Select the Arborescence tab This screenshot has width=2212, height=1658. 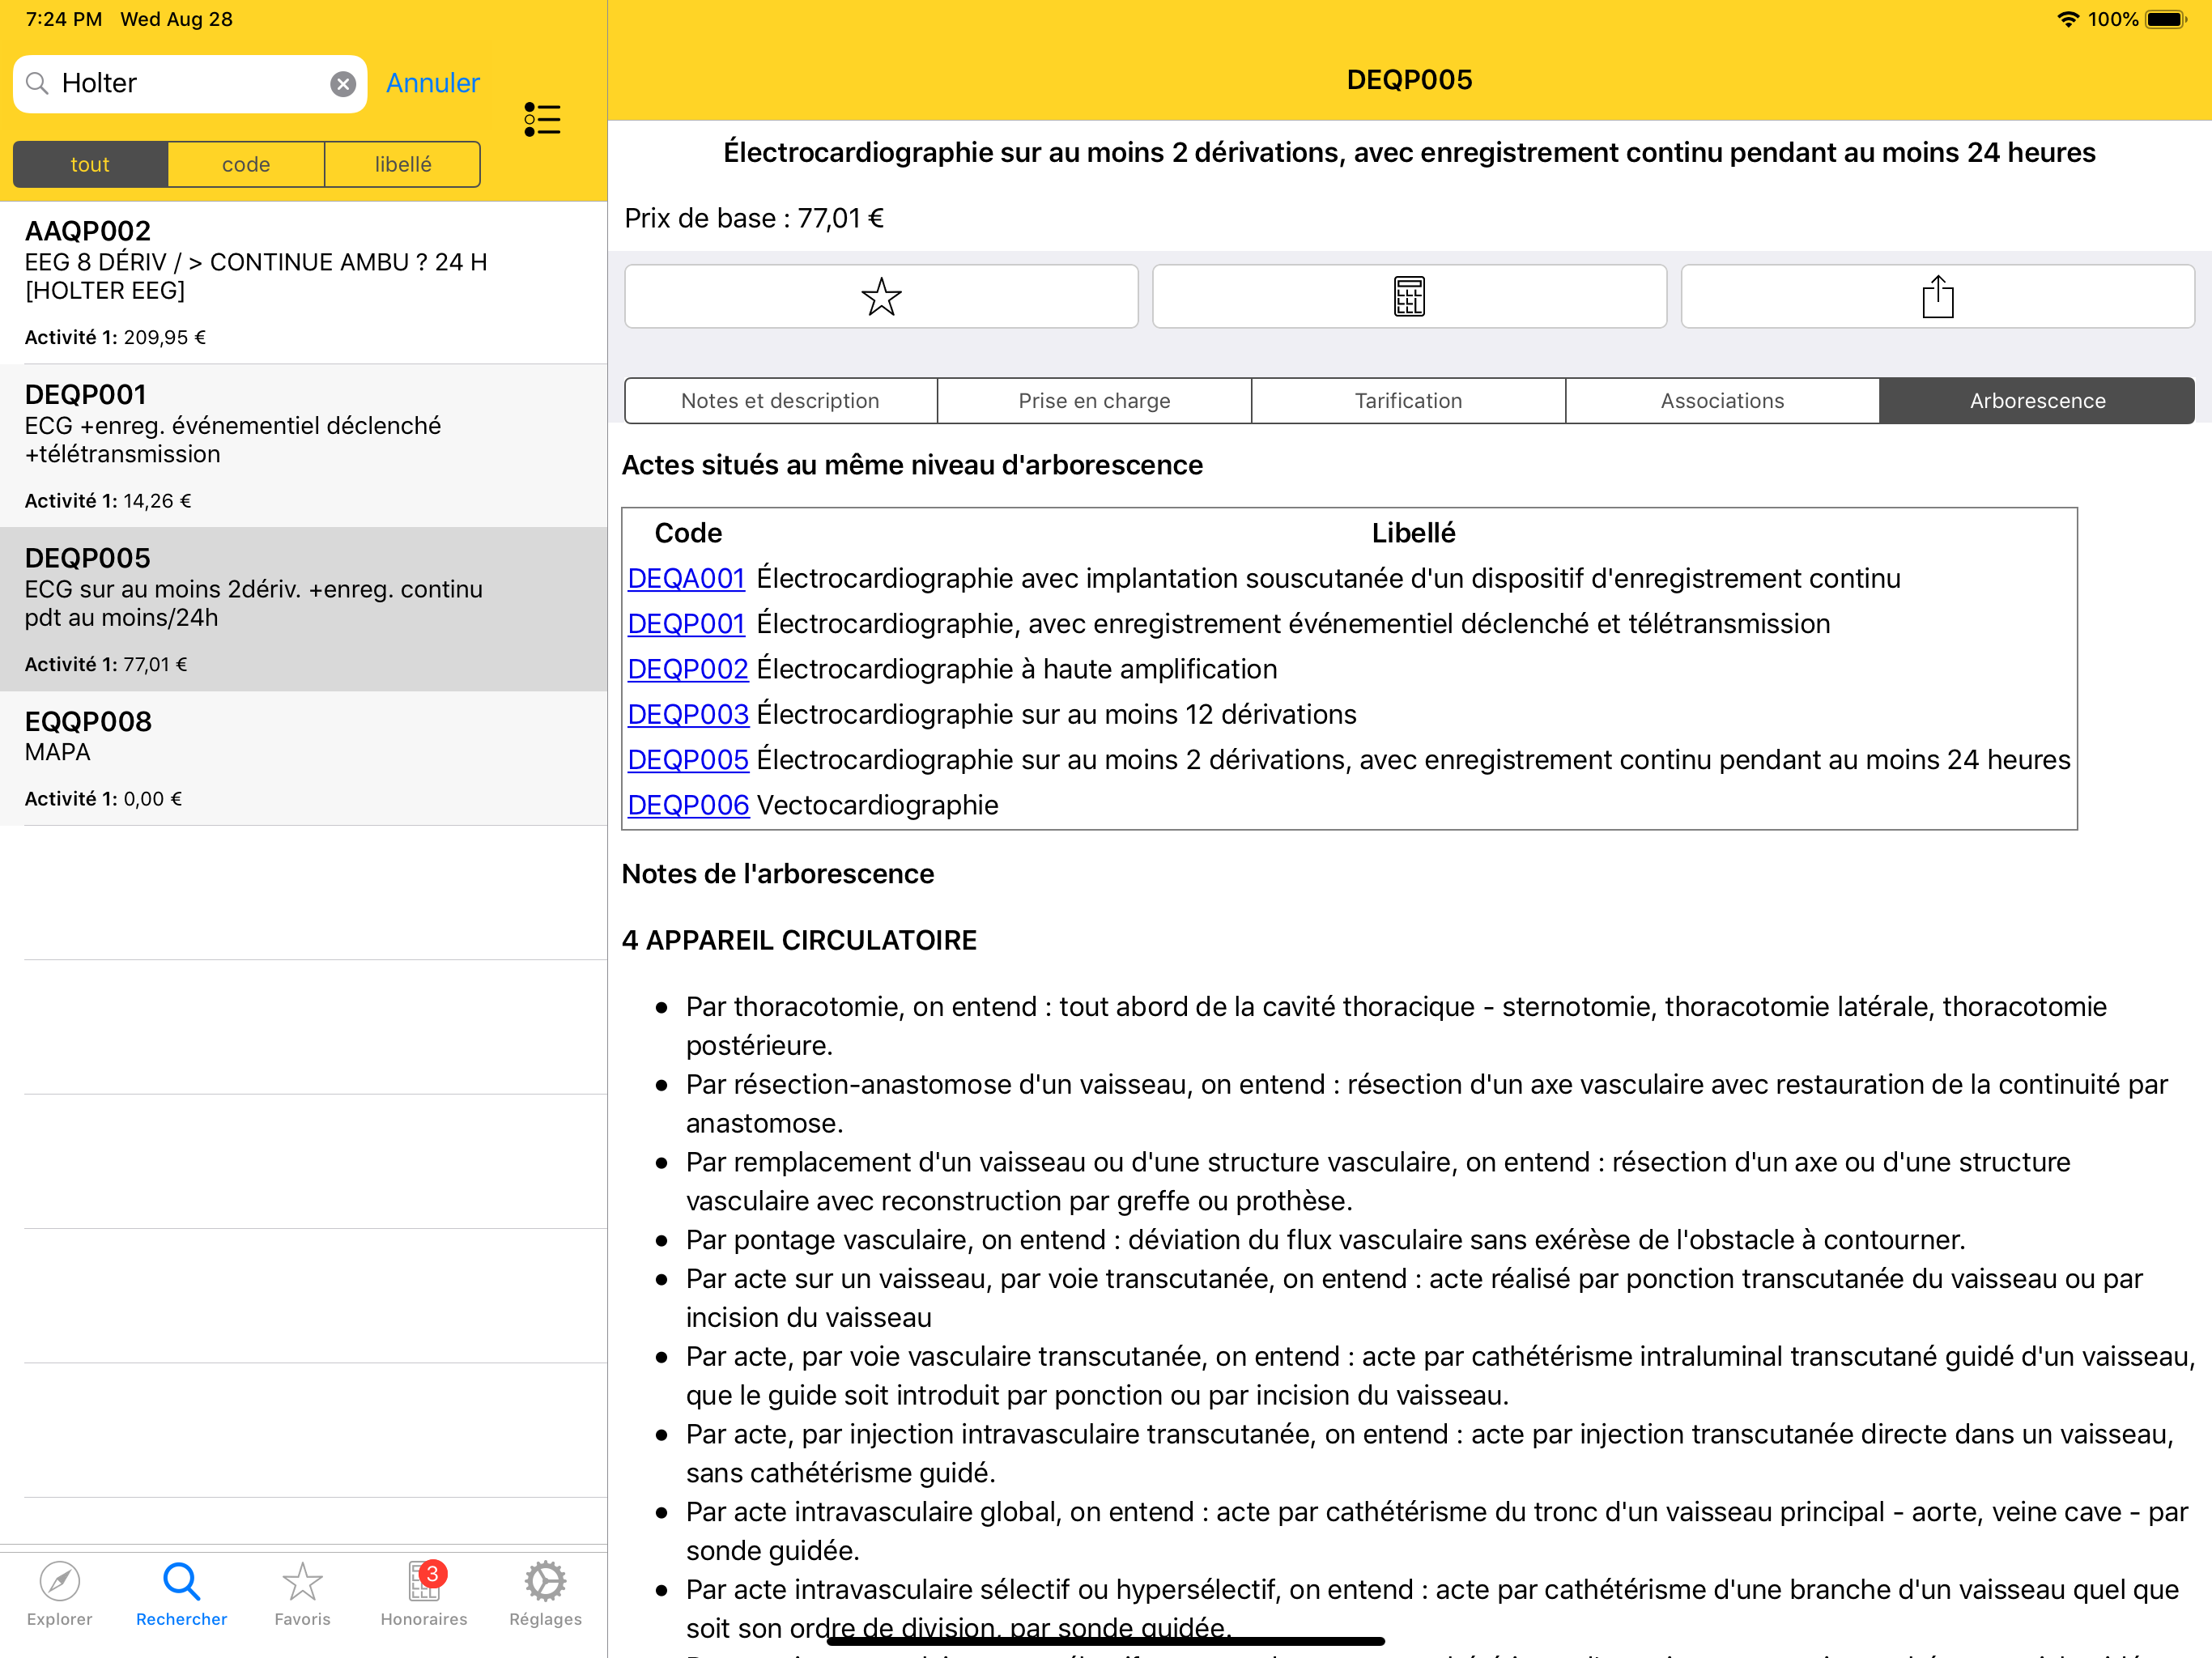point(2038,401)
